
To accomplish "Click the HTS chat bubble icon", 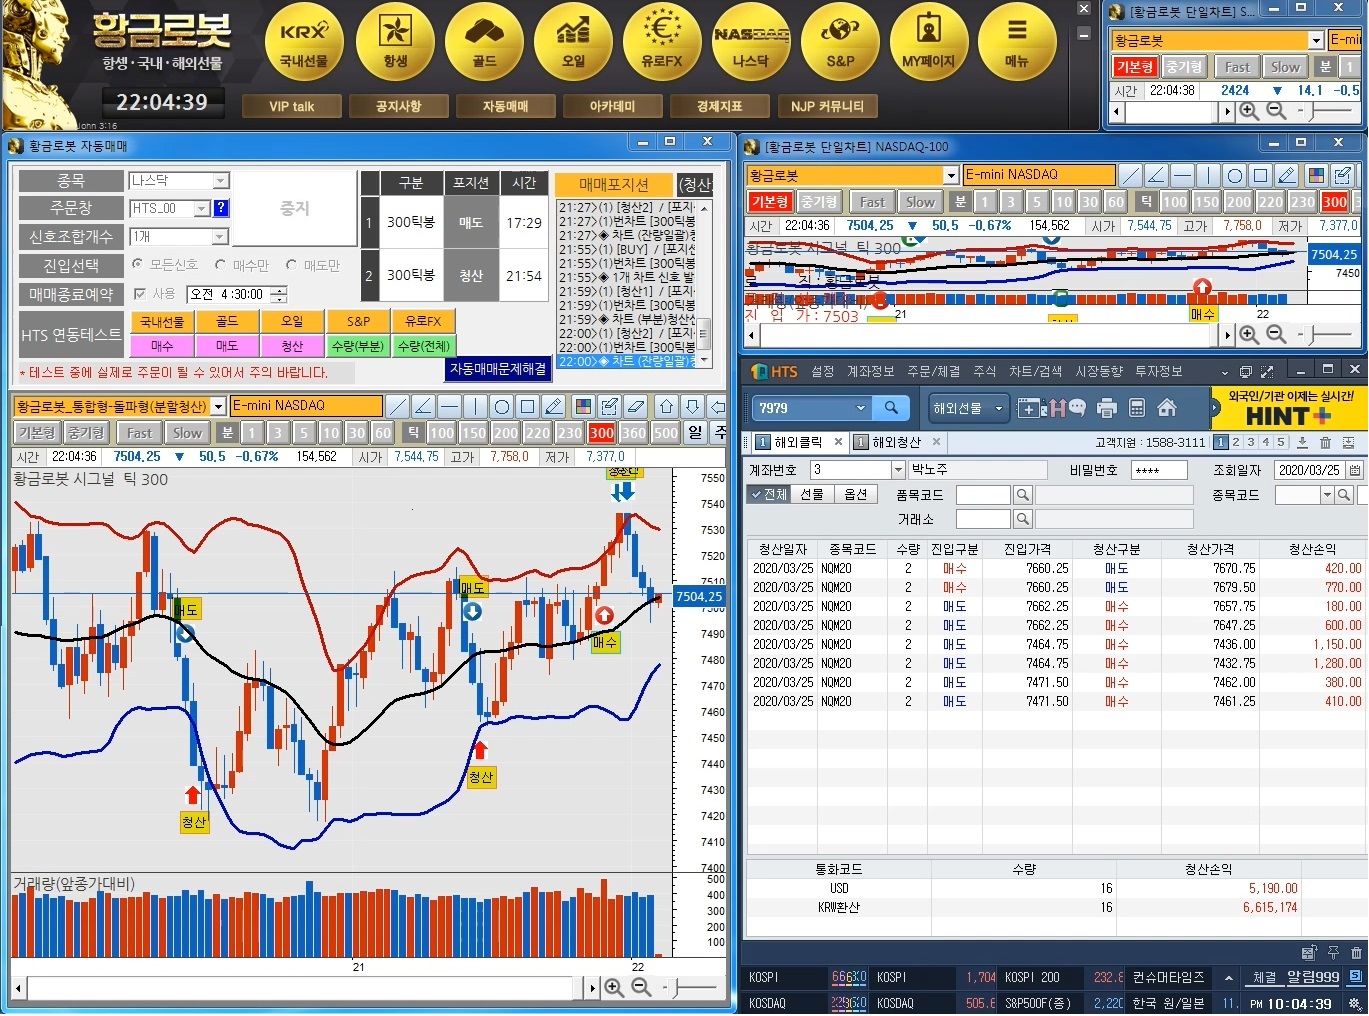I will [x=1077, y=407].
